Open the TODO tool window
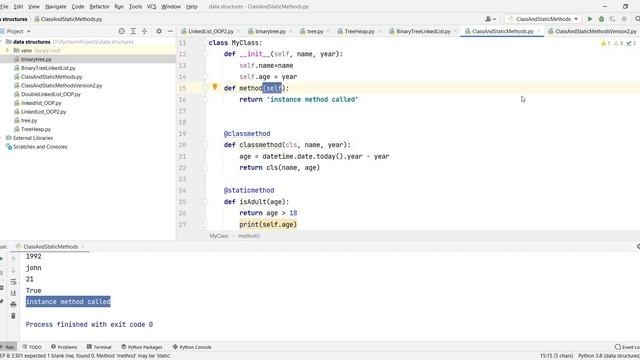640x360 pixels. click(x=32, y=347)
